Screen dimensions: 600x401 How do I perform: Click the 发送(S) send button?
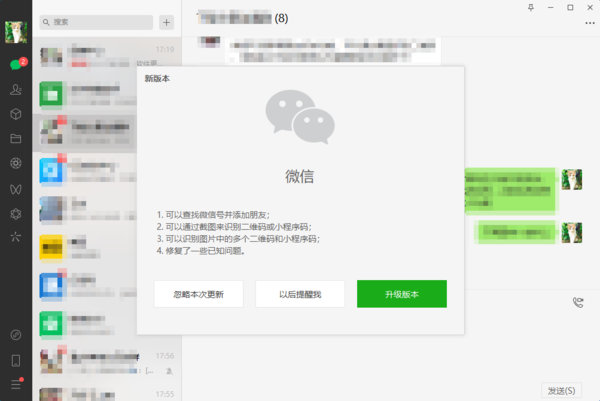point(561,391)
